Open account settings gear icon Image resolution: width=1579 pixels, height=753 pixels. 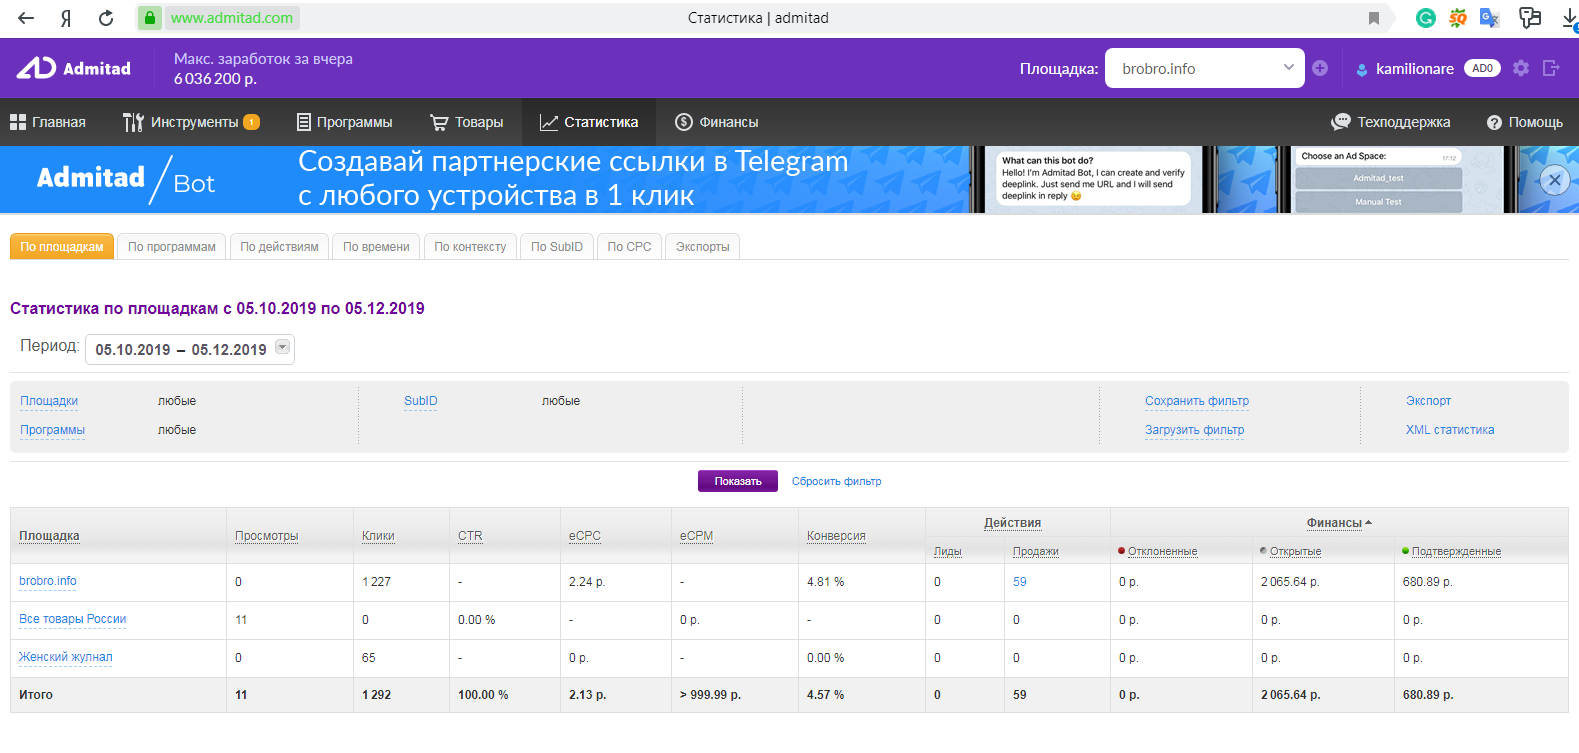tap(1521, 68)
